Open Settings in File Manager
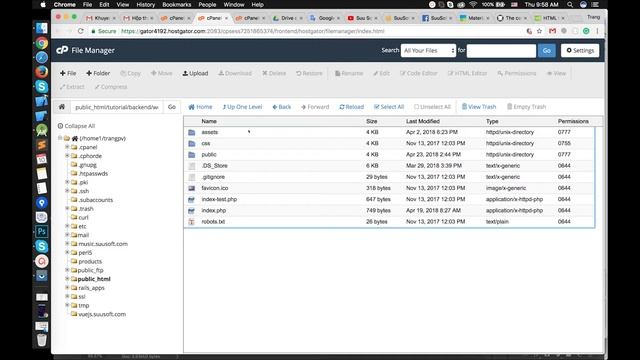 [580, 51]
